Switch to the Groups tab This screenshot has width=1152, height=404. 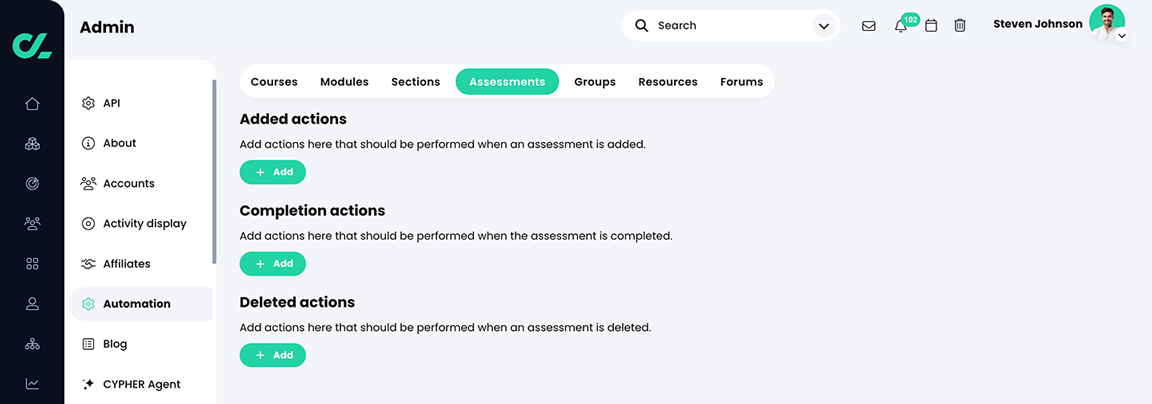click(595, 82)
